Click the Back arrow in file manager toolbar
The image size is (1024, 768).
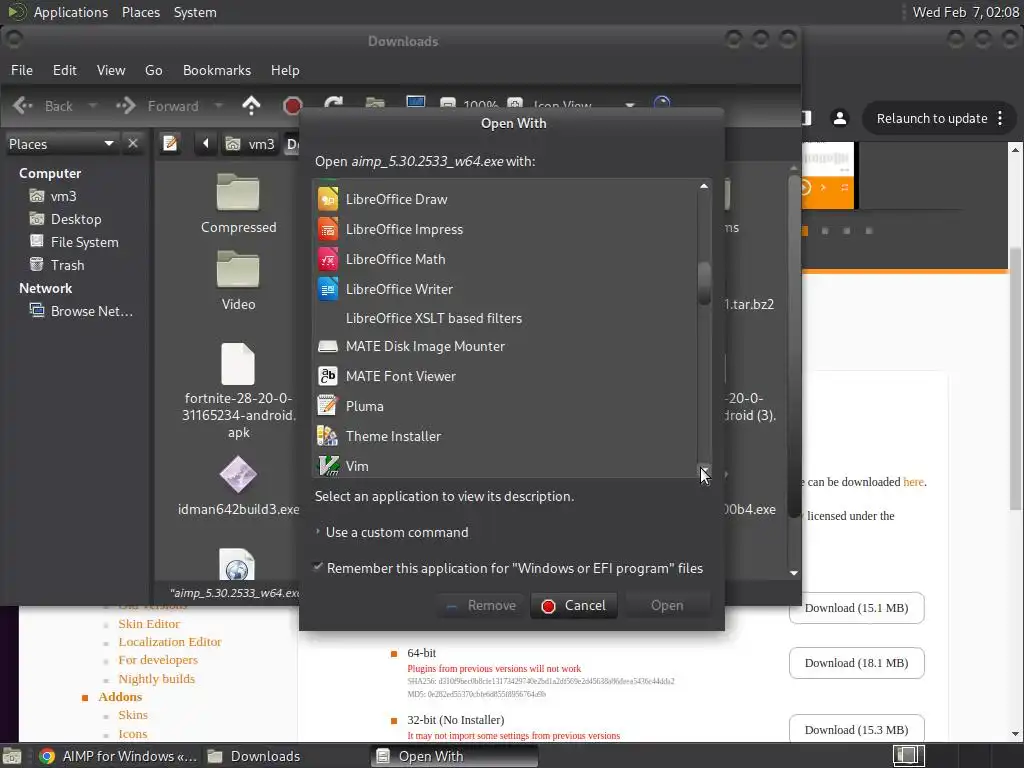[x=23, y=105]
